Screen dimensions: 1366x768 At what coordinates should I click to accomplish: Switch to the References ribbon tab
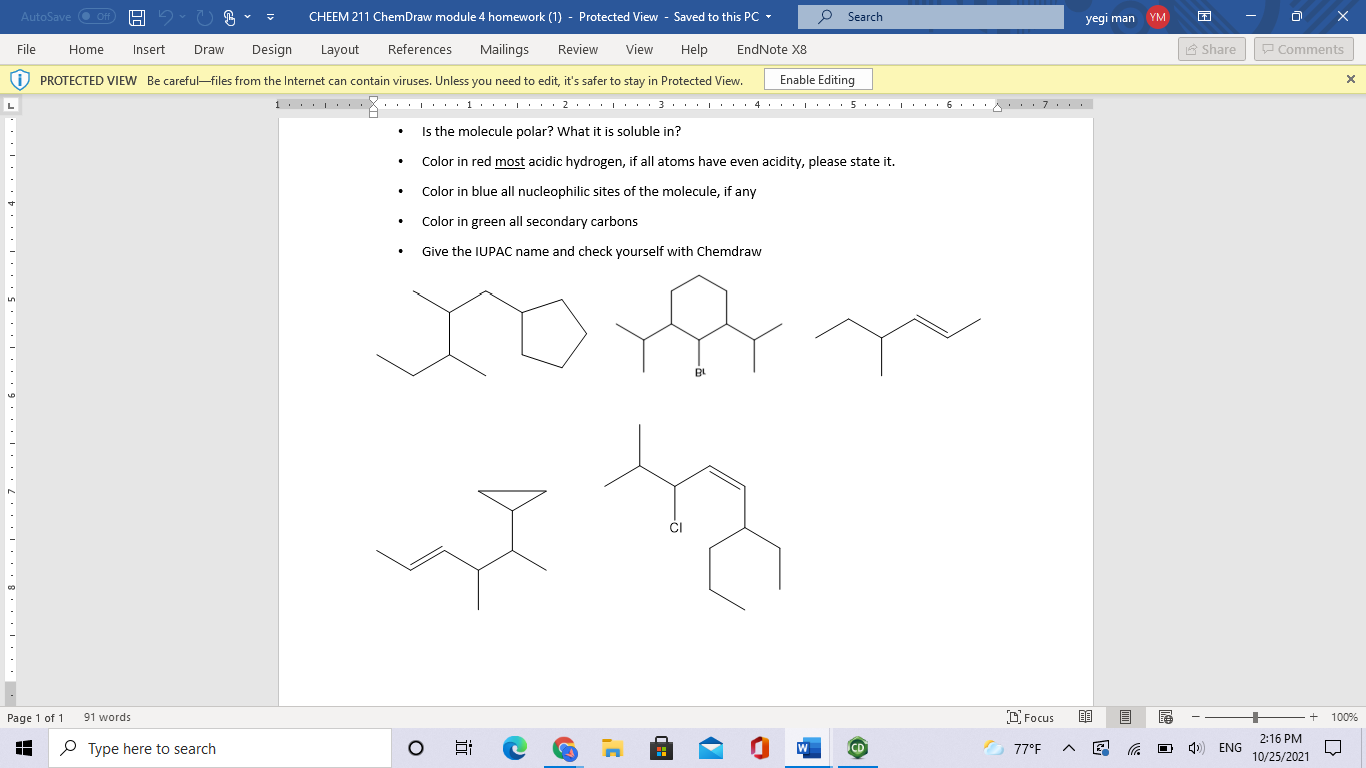pos(420,49)
